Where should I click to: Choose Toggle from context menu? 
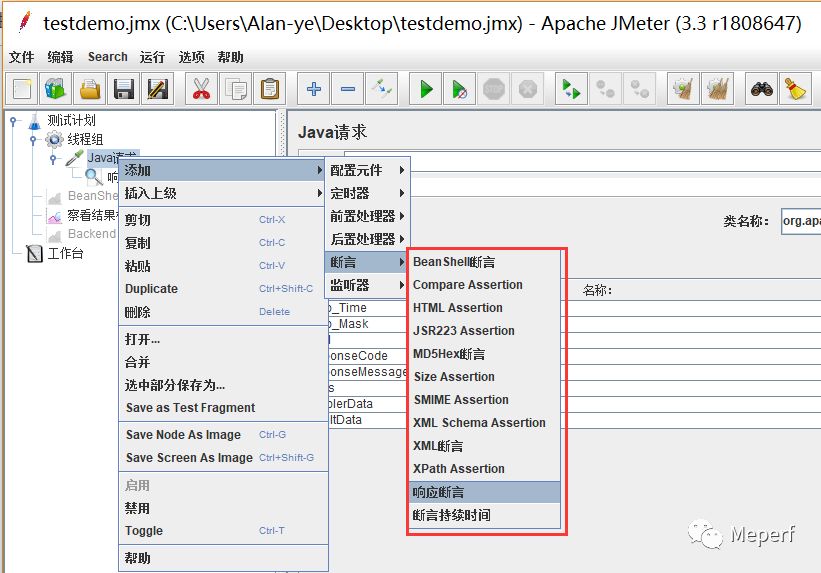pos(223,531)
